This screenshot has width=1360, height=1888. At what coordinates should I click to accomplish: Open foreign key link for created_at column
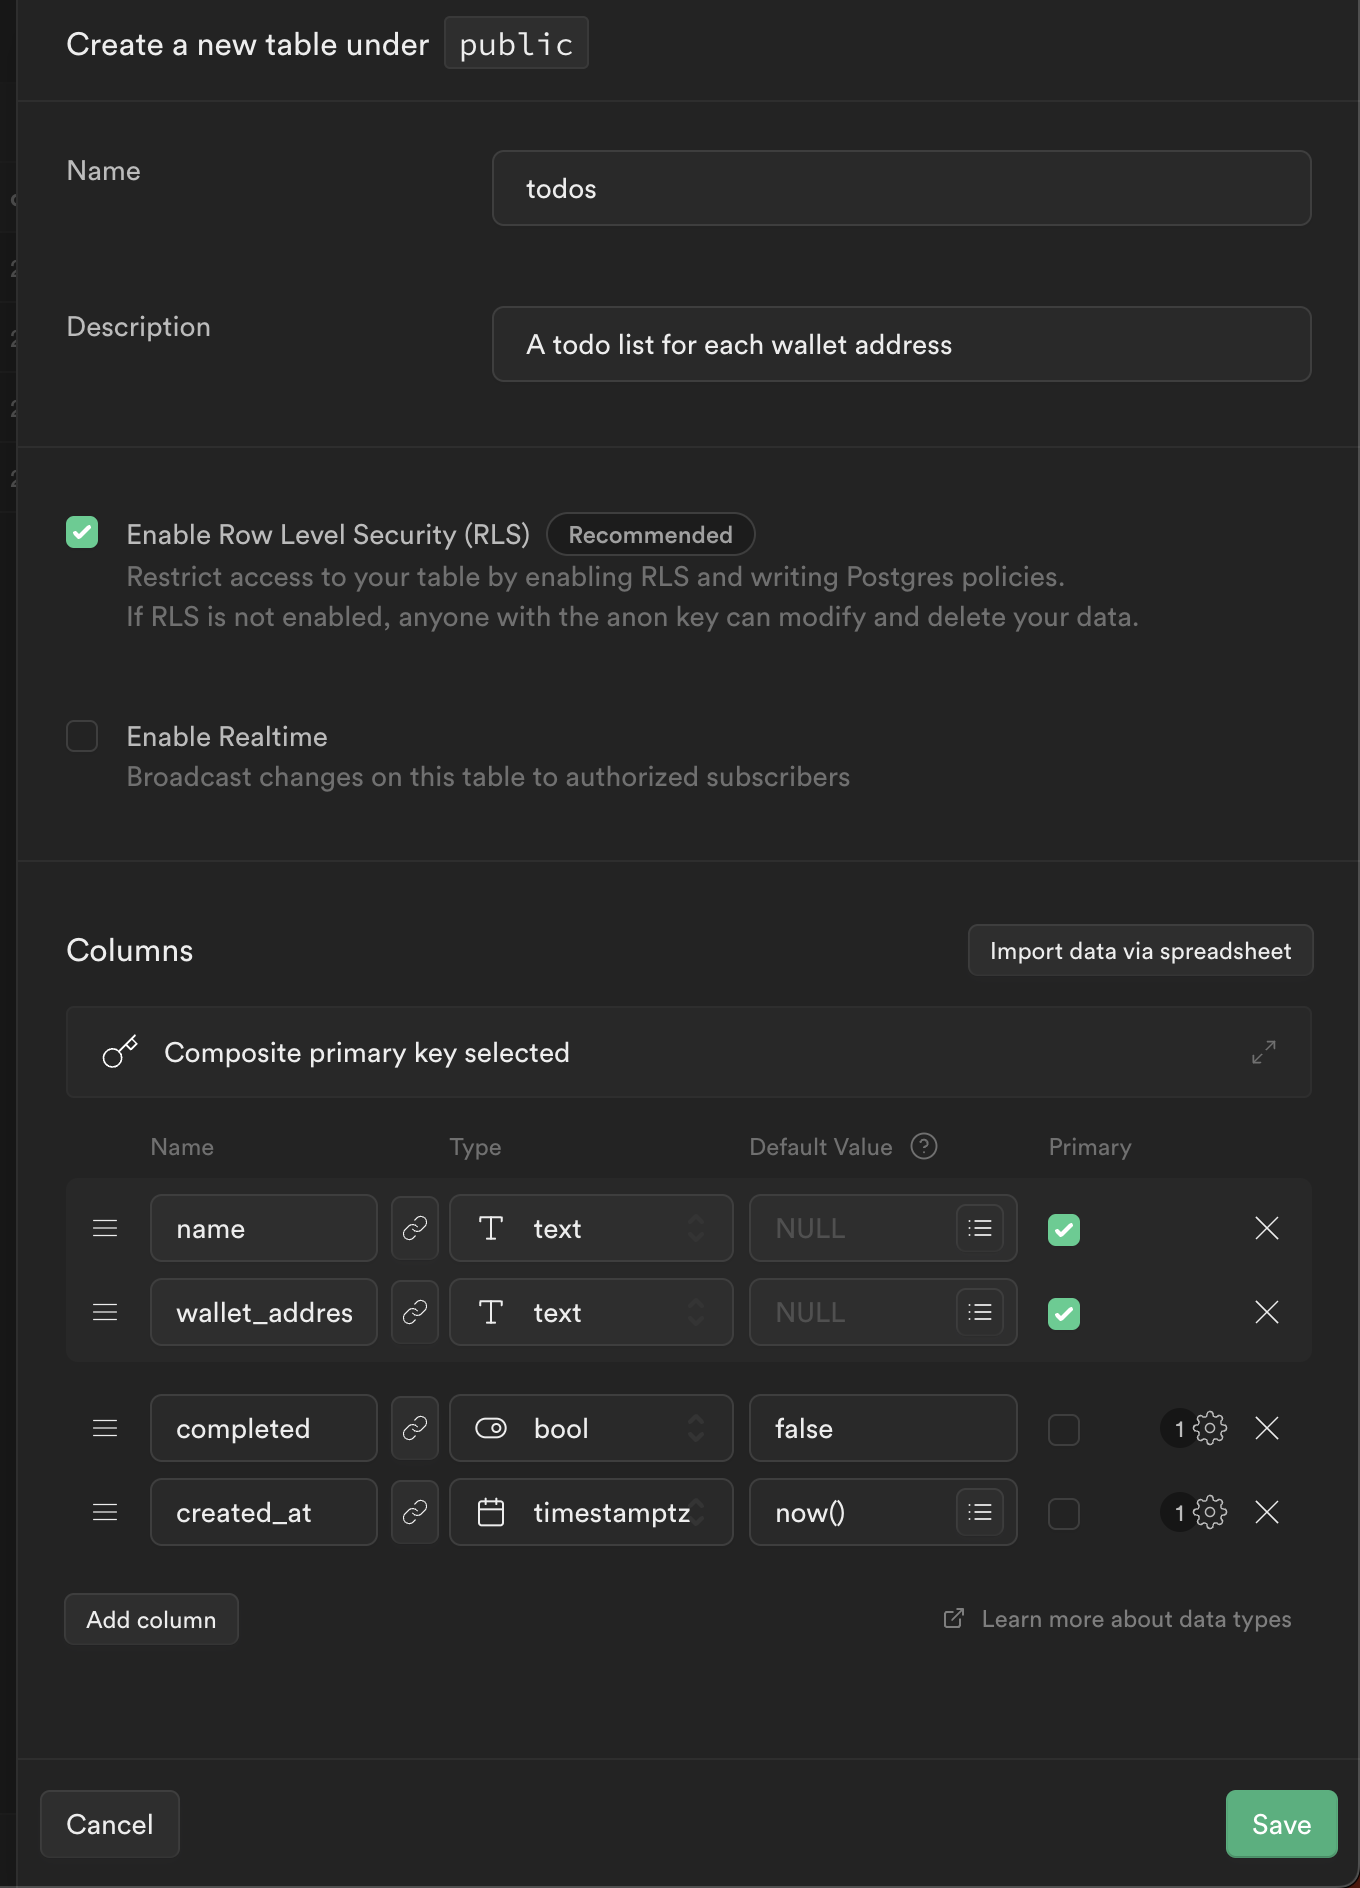tap(415, 1512)
